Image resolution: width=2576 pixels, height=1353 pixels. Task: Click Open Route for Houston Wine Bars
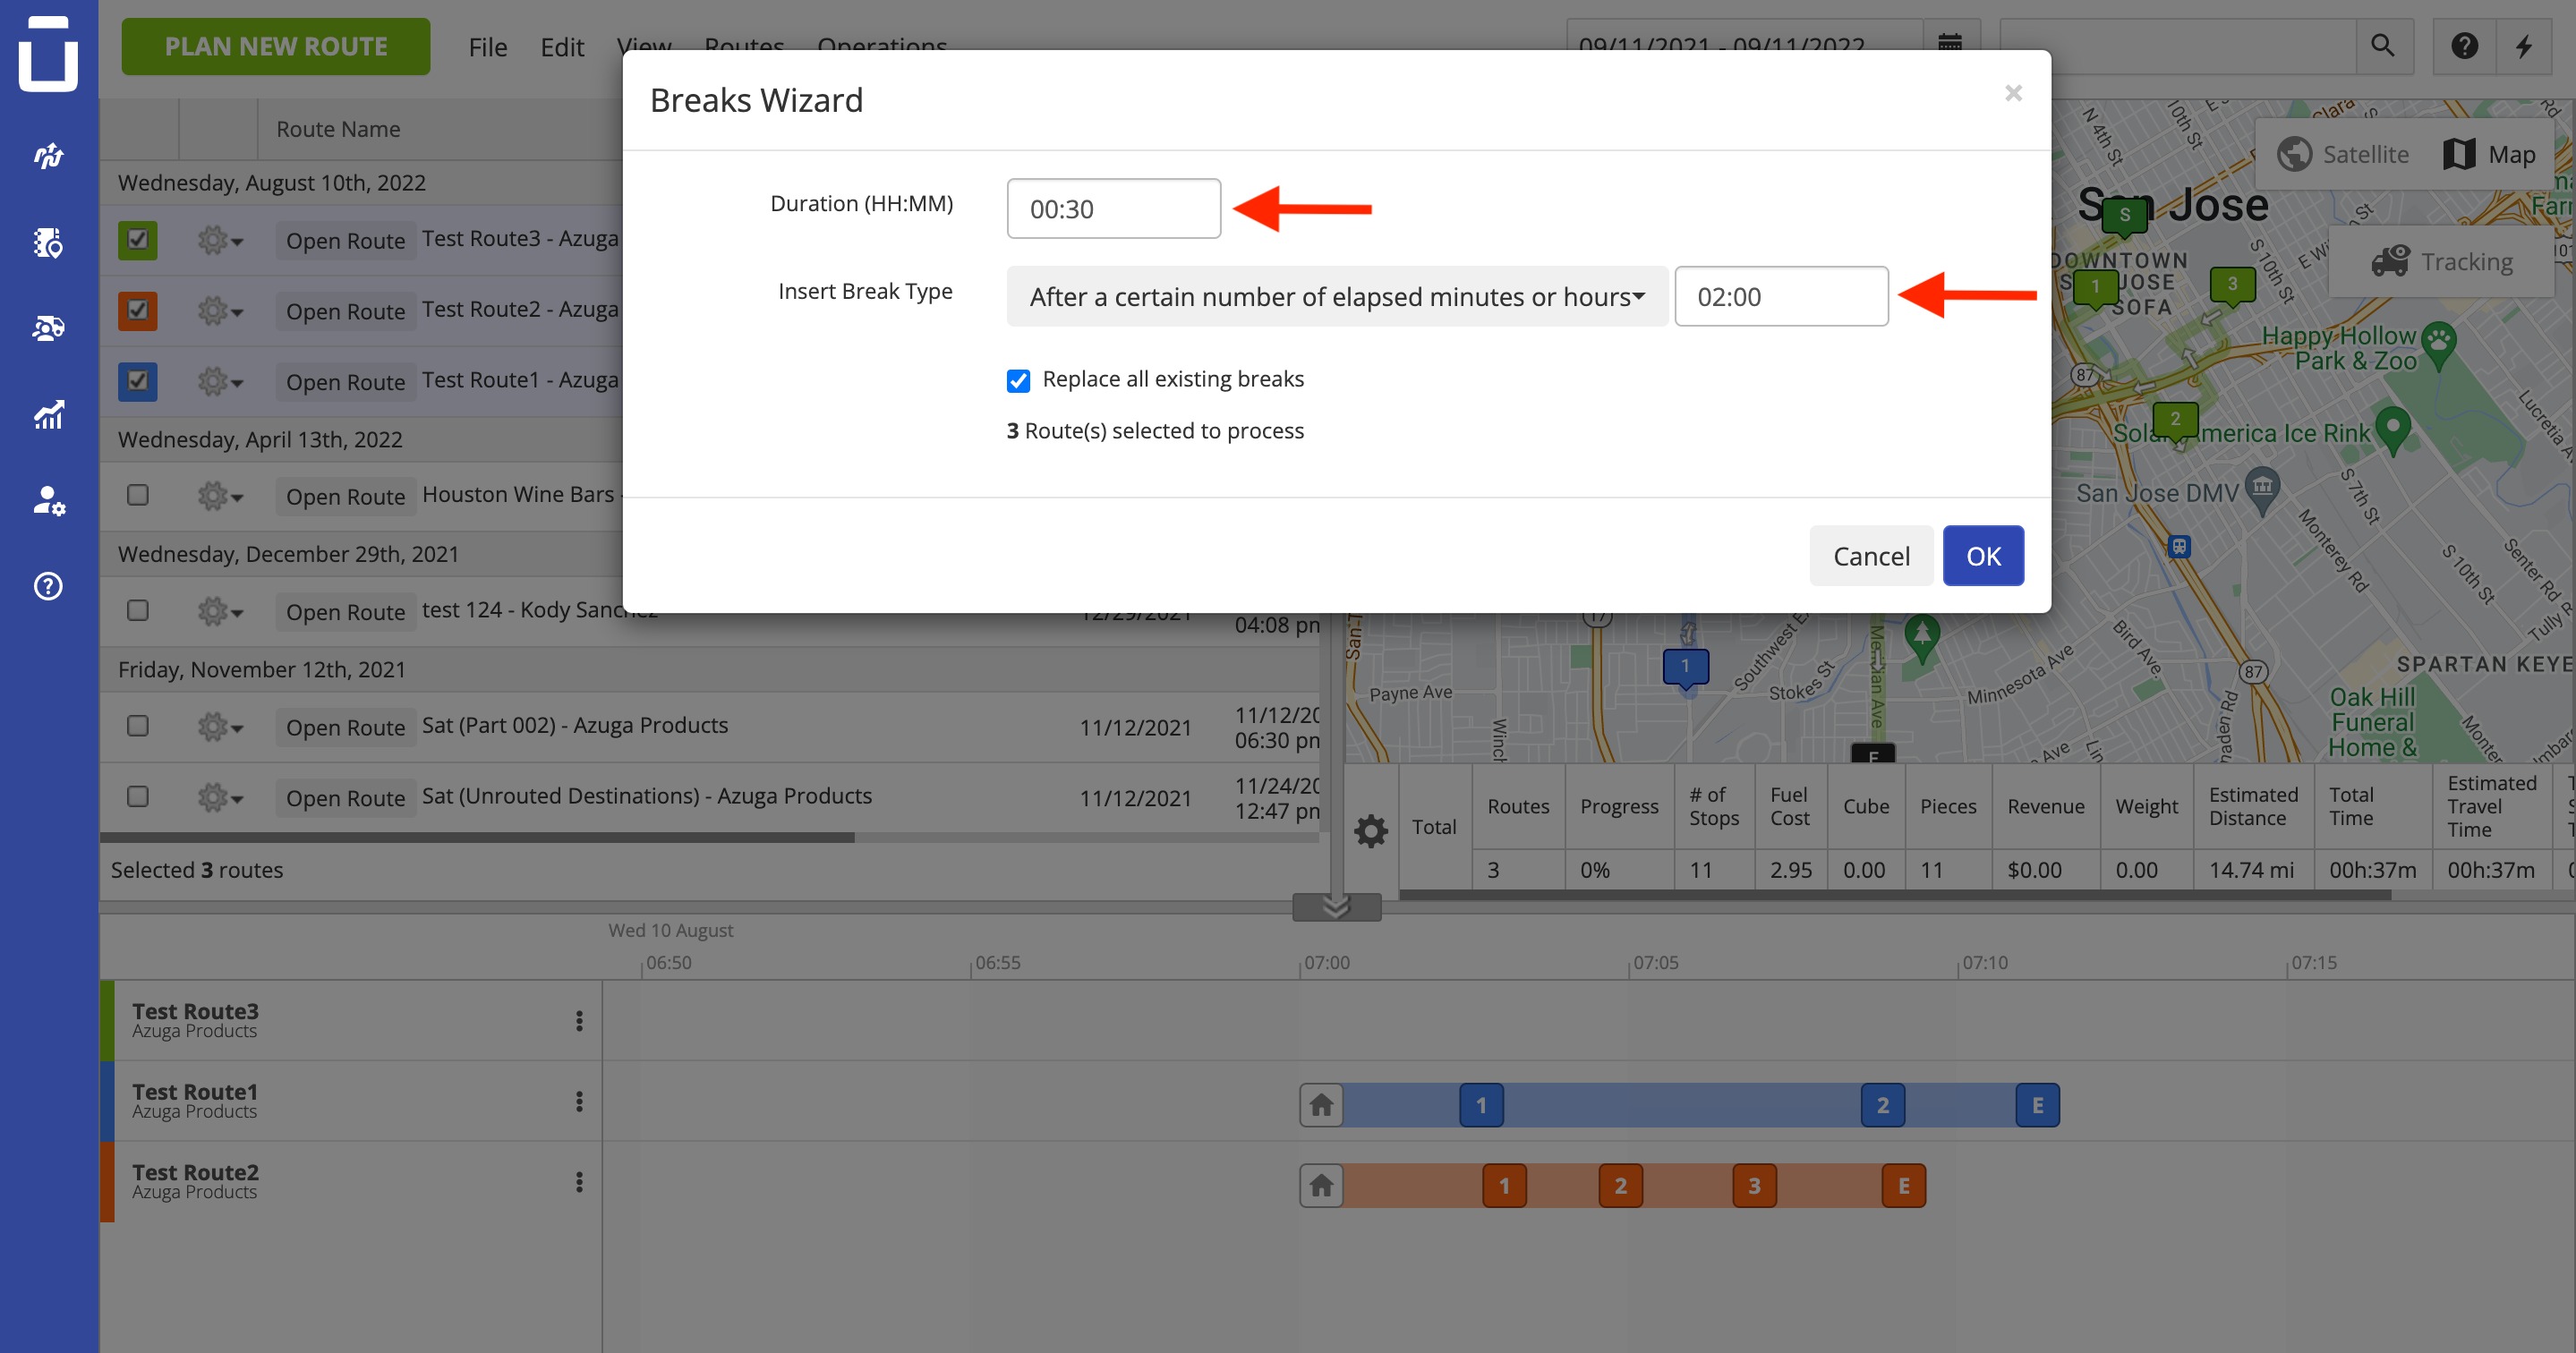tap(345, 497)
